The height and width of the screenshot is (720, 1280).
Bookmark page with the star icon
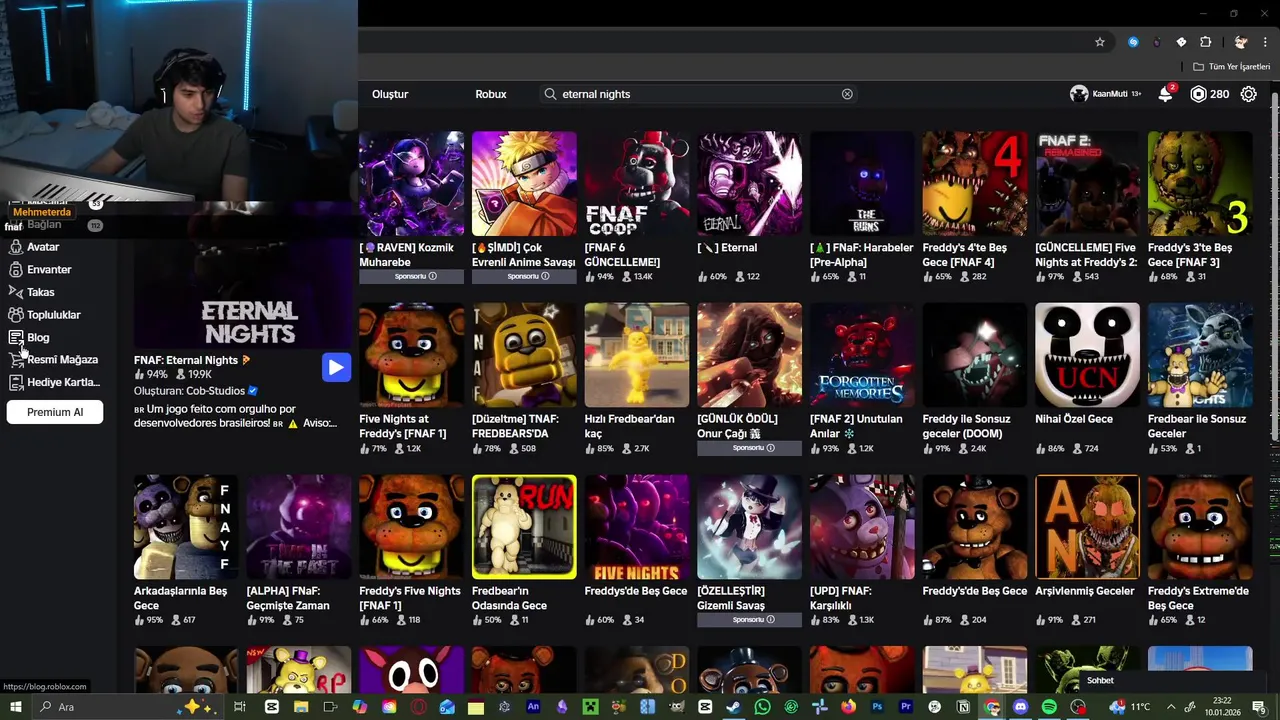click(x=1100, y=42)
